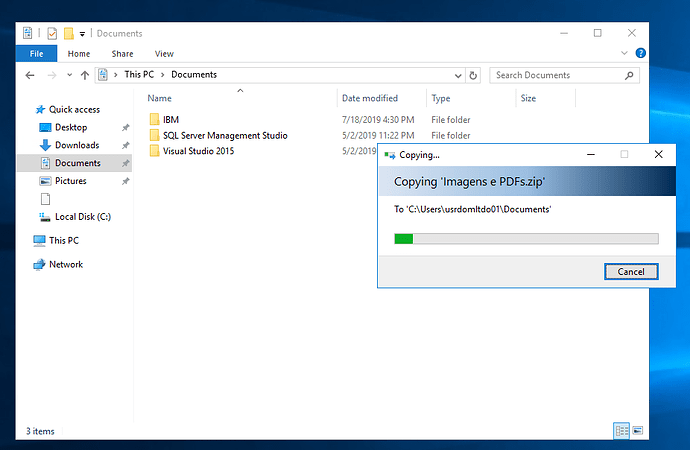Open Help via blue question mark
Viewport: 690px width, 450px height.
coord(641,53)
